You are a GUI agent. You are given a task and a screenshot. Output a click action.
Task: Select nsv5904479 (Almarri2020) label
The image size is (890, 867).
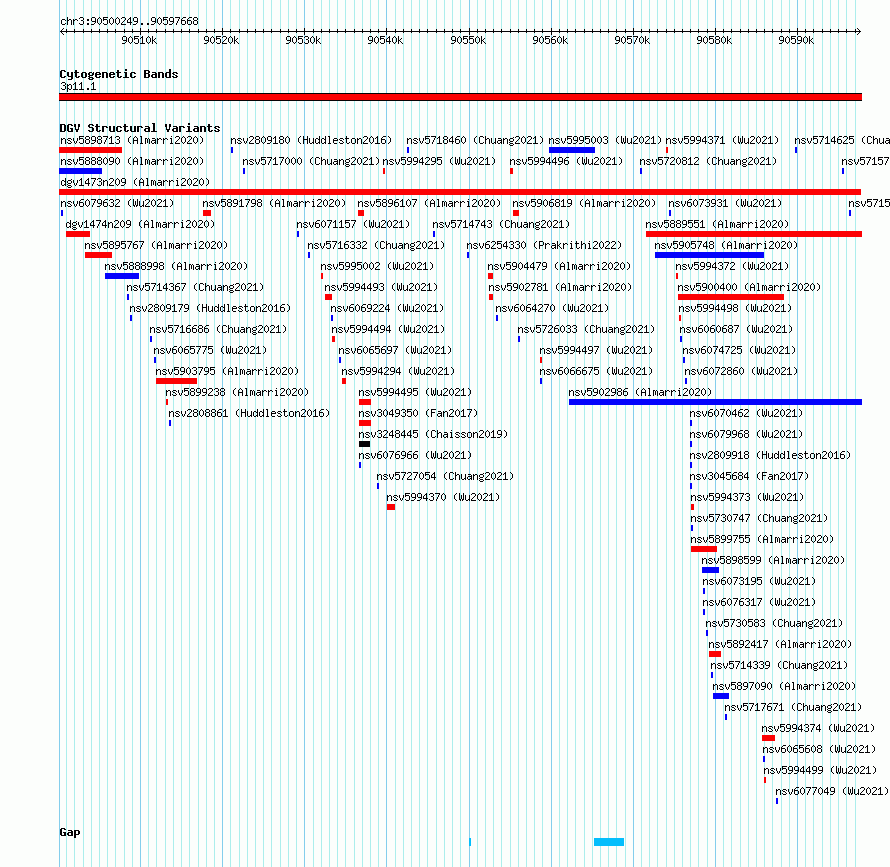pos(559,266)
